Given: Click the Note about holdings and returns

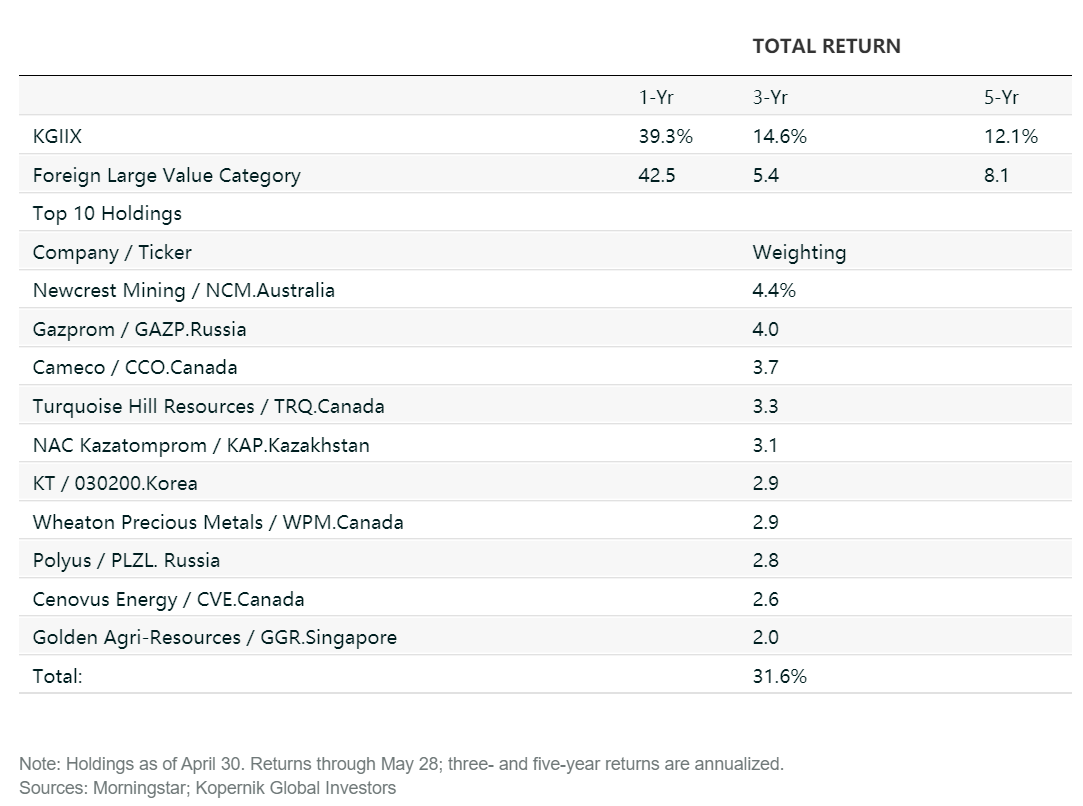Looking at the screenshot, I should [x=401, y=765].
